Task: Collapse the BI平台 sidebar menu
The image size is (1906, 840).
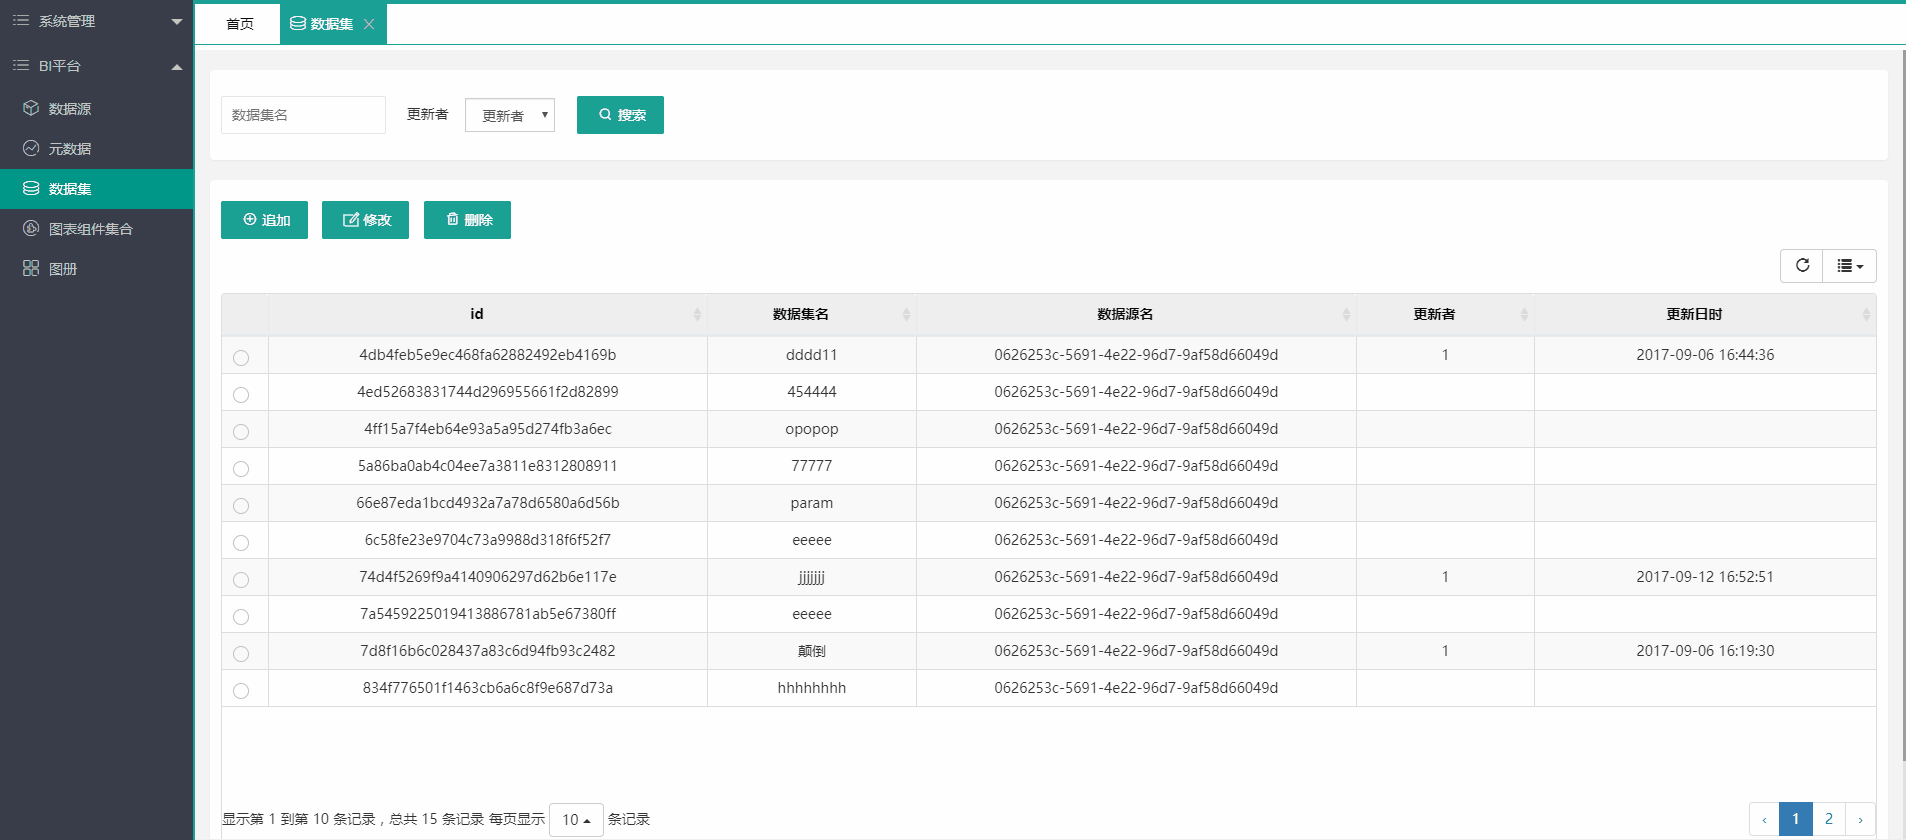Action: point(177,66)
